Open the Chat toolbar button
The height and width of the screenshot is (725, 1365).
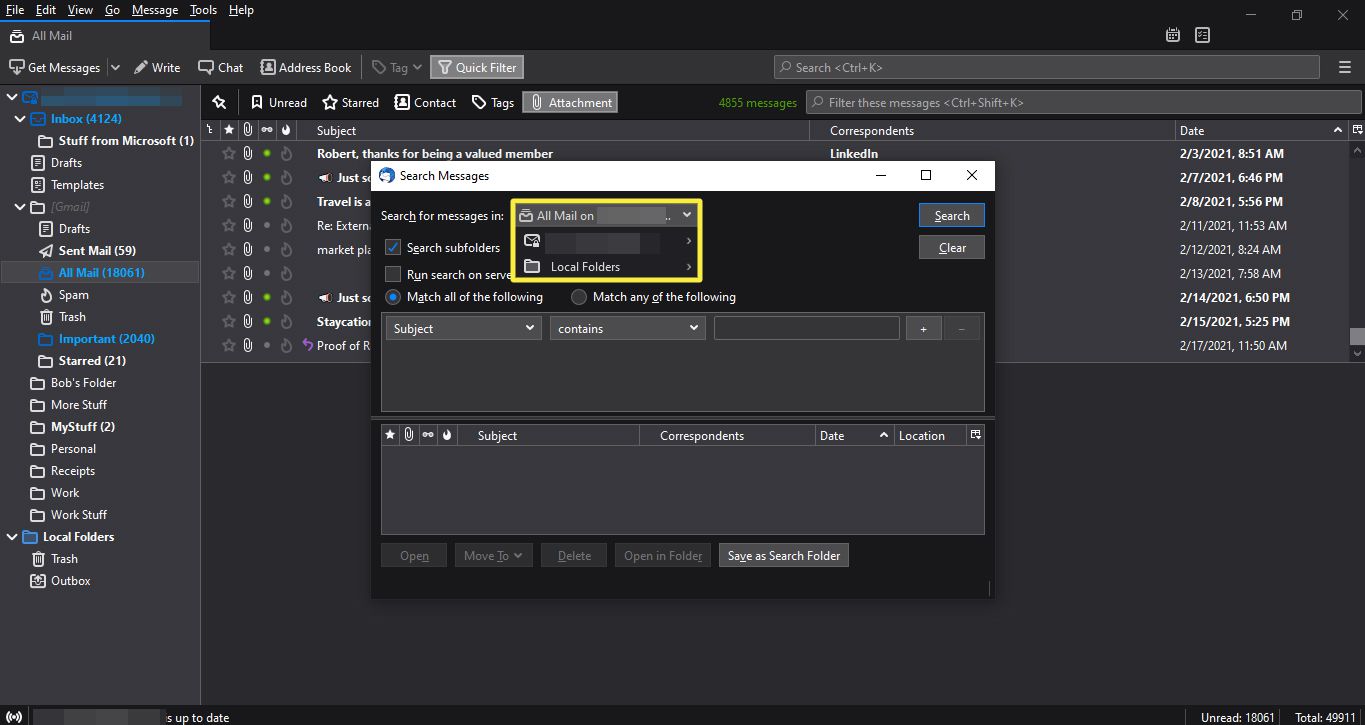pyautogui.click(x=221, y=67)
